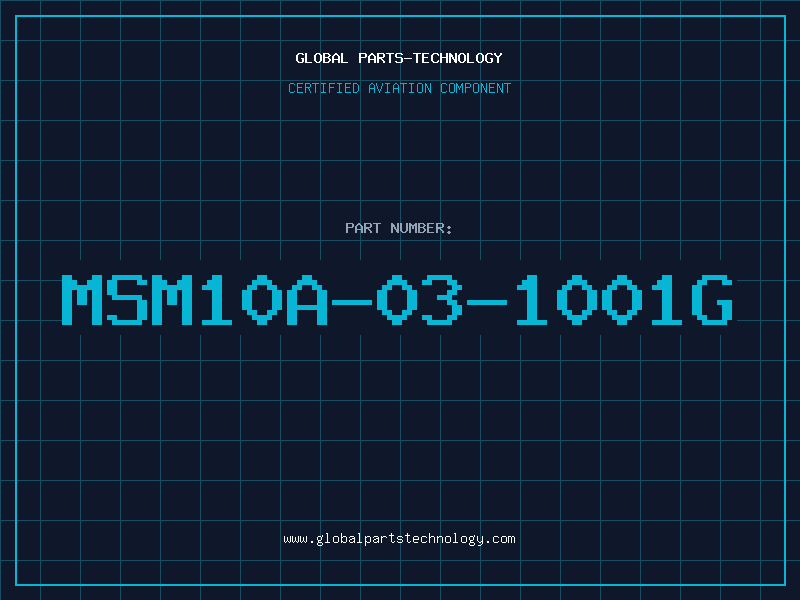
Task: Click the word PARTS-TECHNOLOGY in the header
Action: click(431, 58)
